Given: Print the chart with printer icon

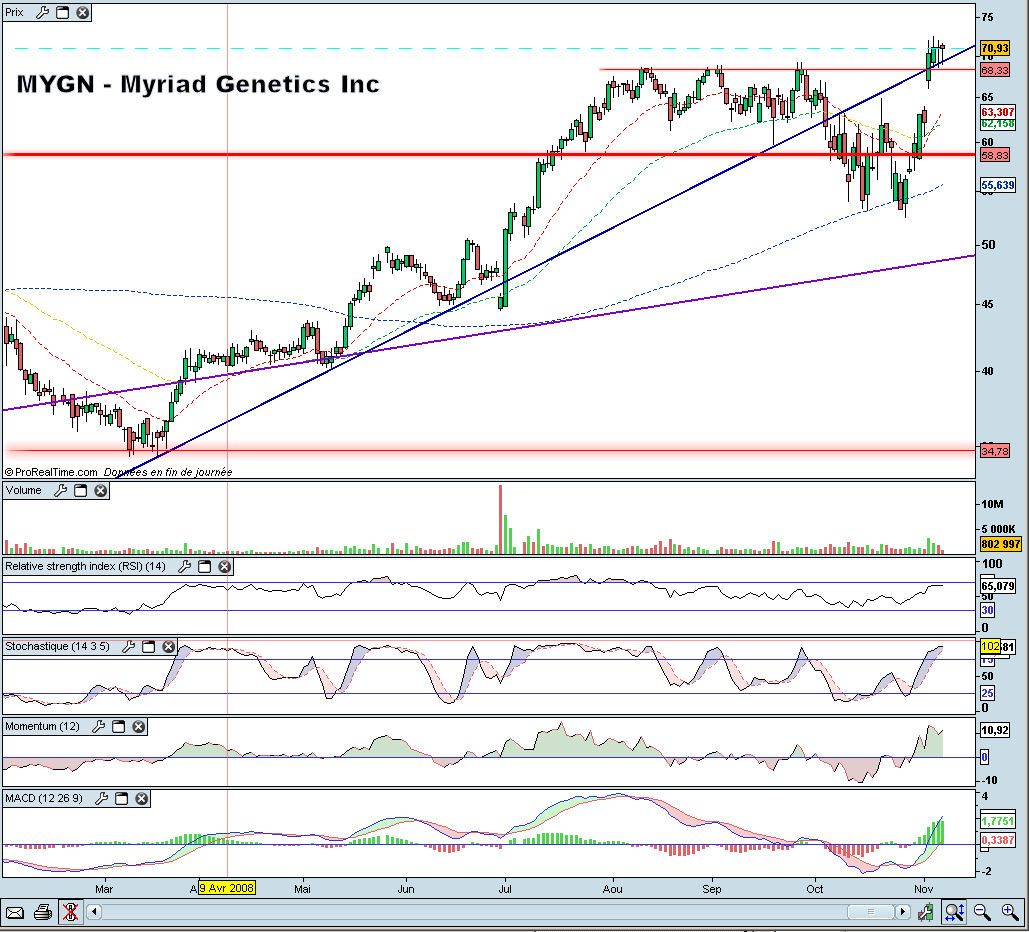Looking at the screenshot, I should (x=43, y=912).
